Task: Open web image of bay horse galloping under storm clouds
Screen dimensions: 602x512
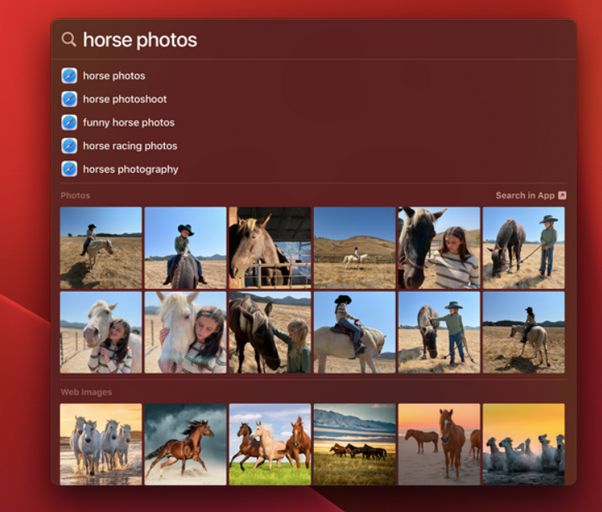Action: tap(185, 444)
